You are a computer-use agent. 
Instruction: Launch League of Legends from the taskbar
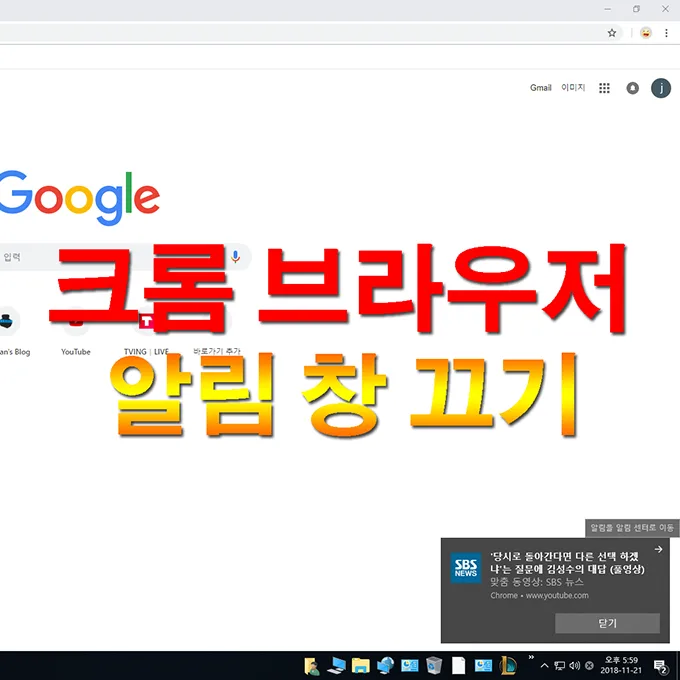tap(508, 666)
